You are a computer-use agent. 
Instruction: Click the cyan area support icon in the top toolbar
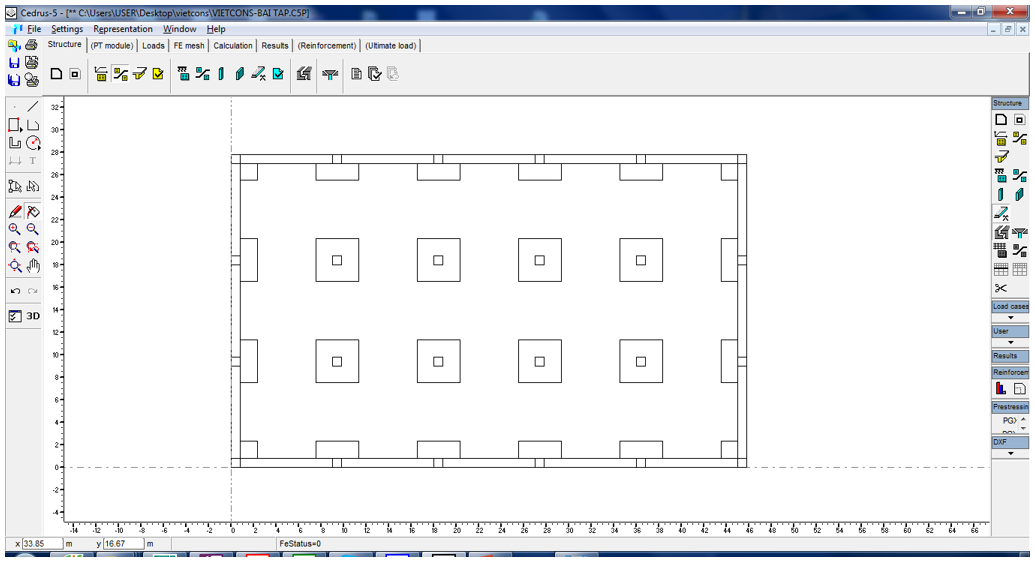[x=184, y=74]
